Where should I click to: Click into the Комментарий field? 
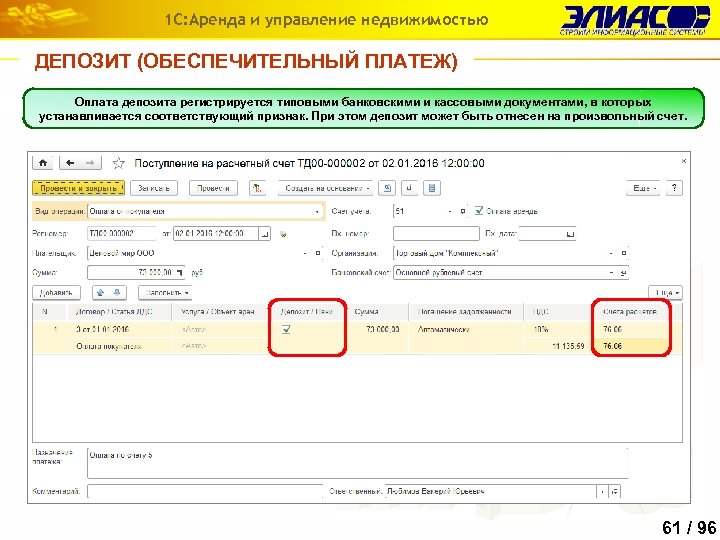[x=205, y=491]
